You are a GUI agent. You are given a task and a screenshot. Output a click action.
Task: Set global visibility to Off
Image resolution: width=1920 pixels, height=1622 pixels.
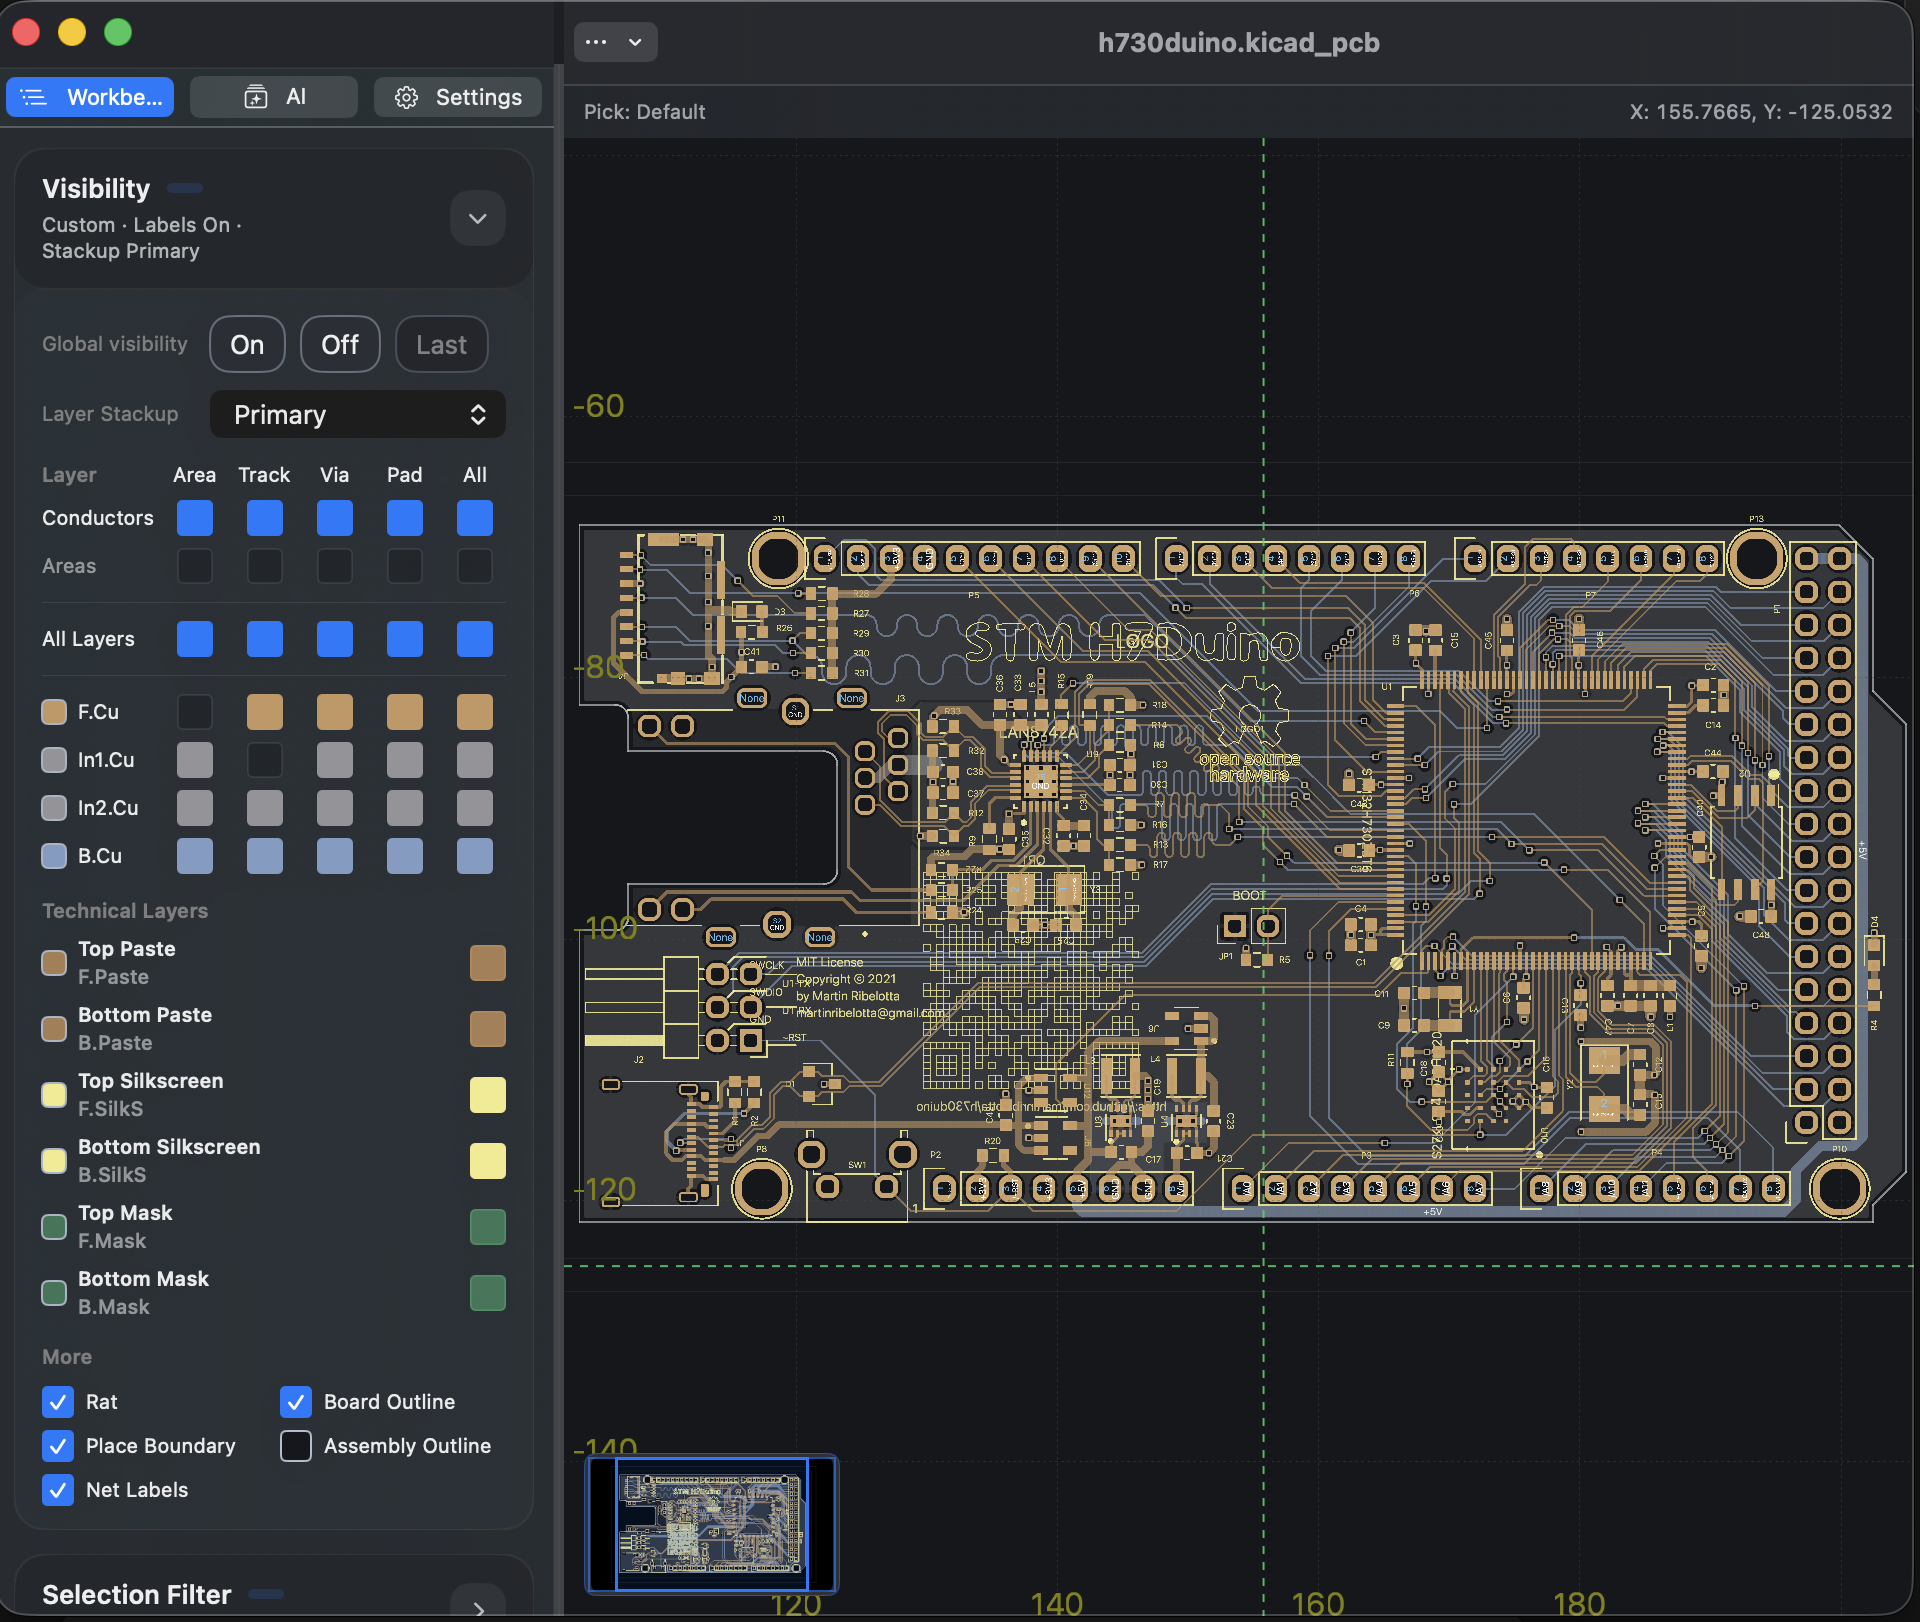point(340,344)
